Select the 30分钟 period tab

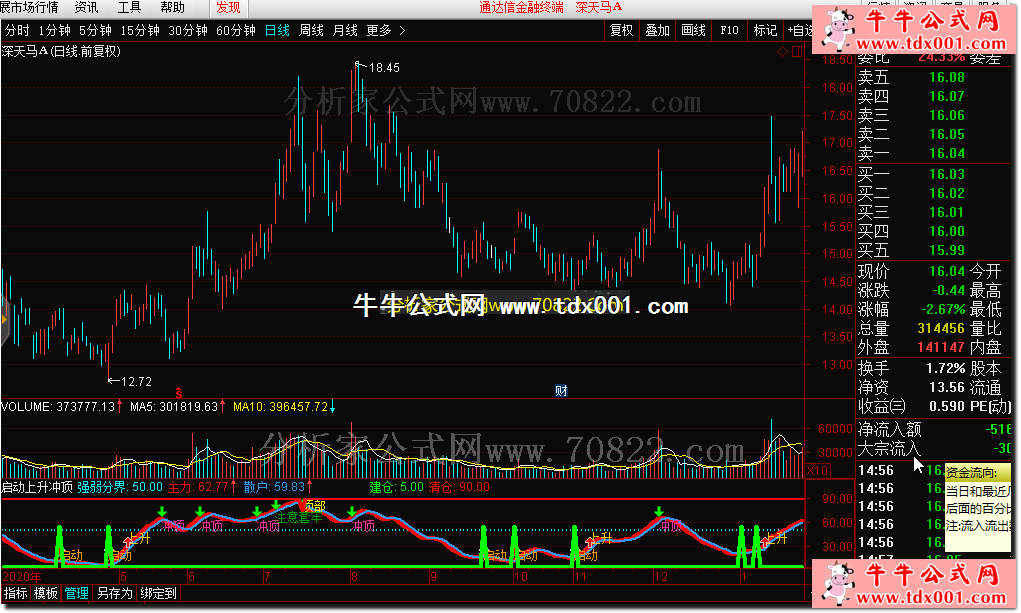[x=188, y=31]
